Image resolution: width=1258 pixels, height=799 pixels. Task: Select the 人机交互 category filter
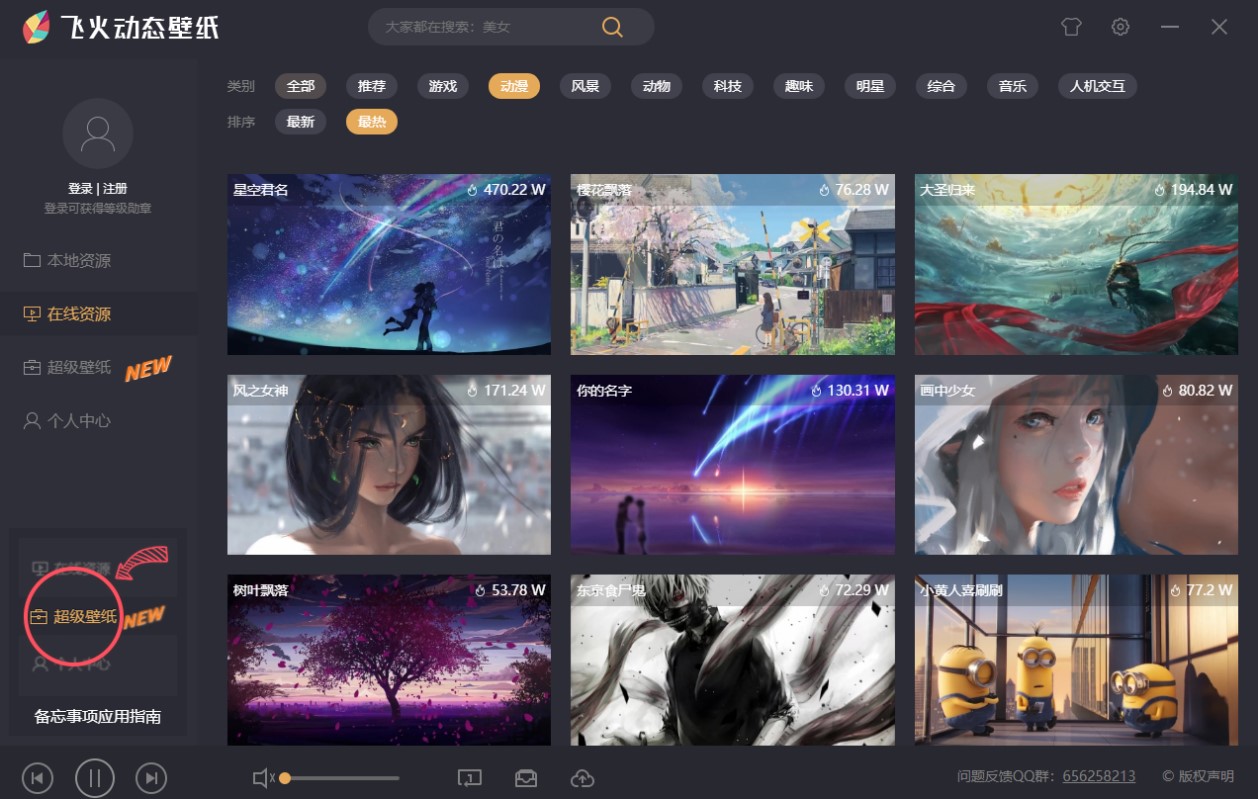(x=1098, y=86)
